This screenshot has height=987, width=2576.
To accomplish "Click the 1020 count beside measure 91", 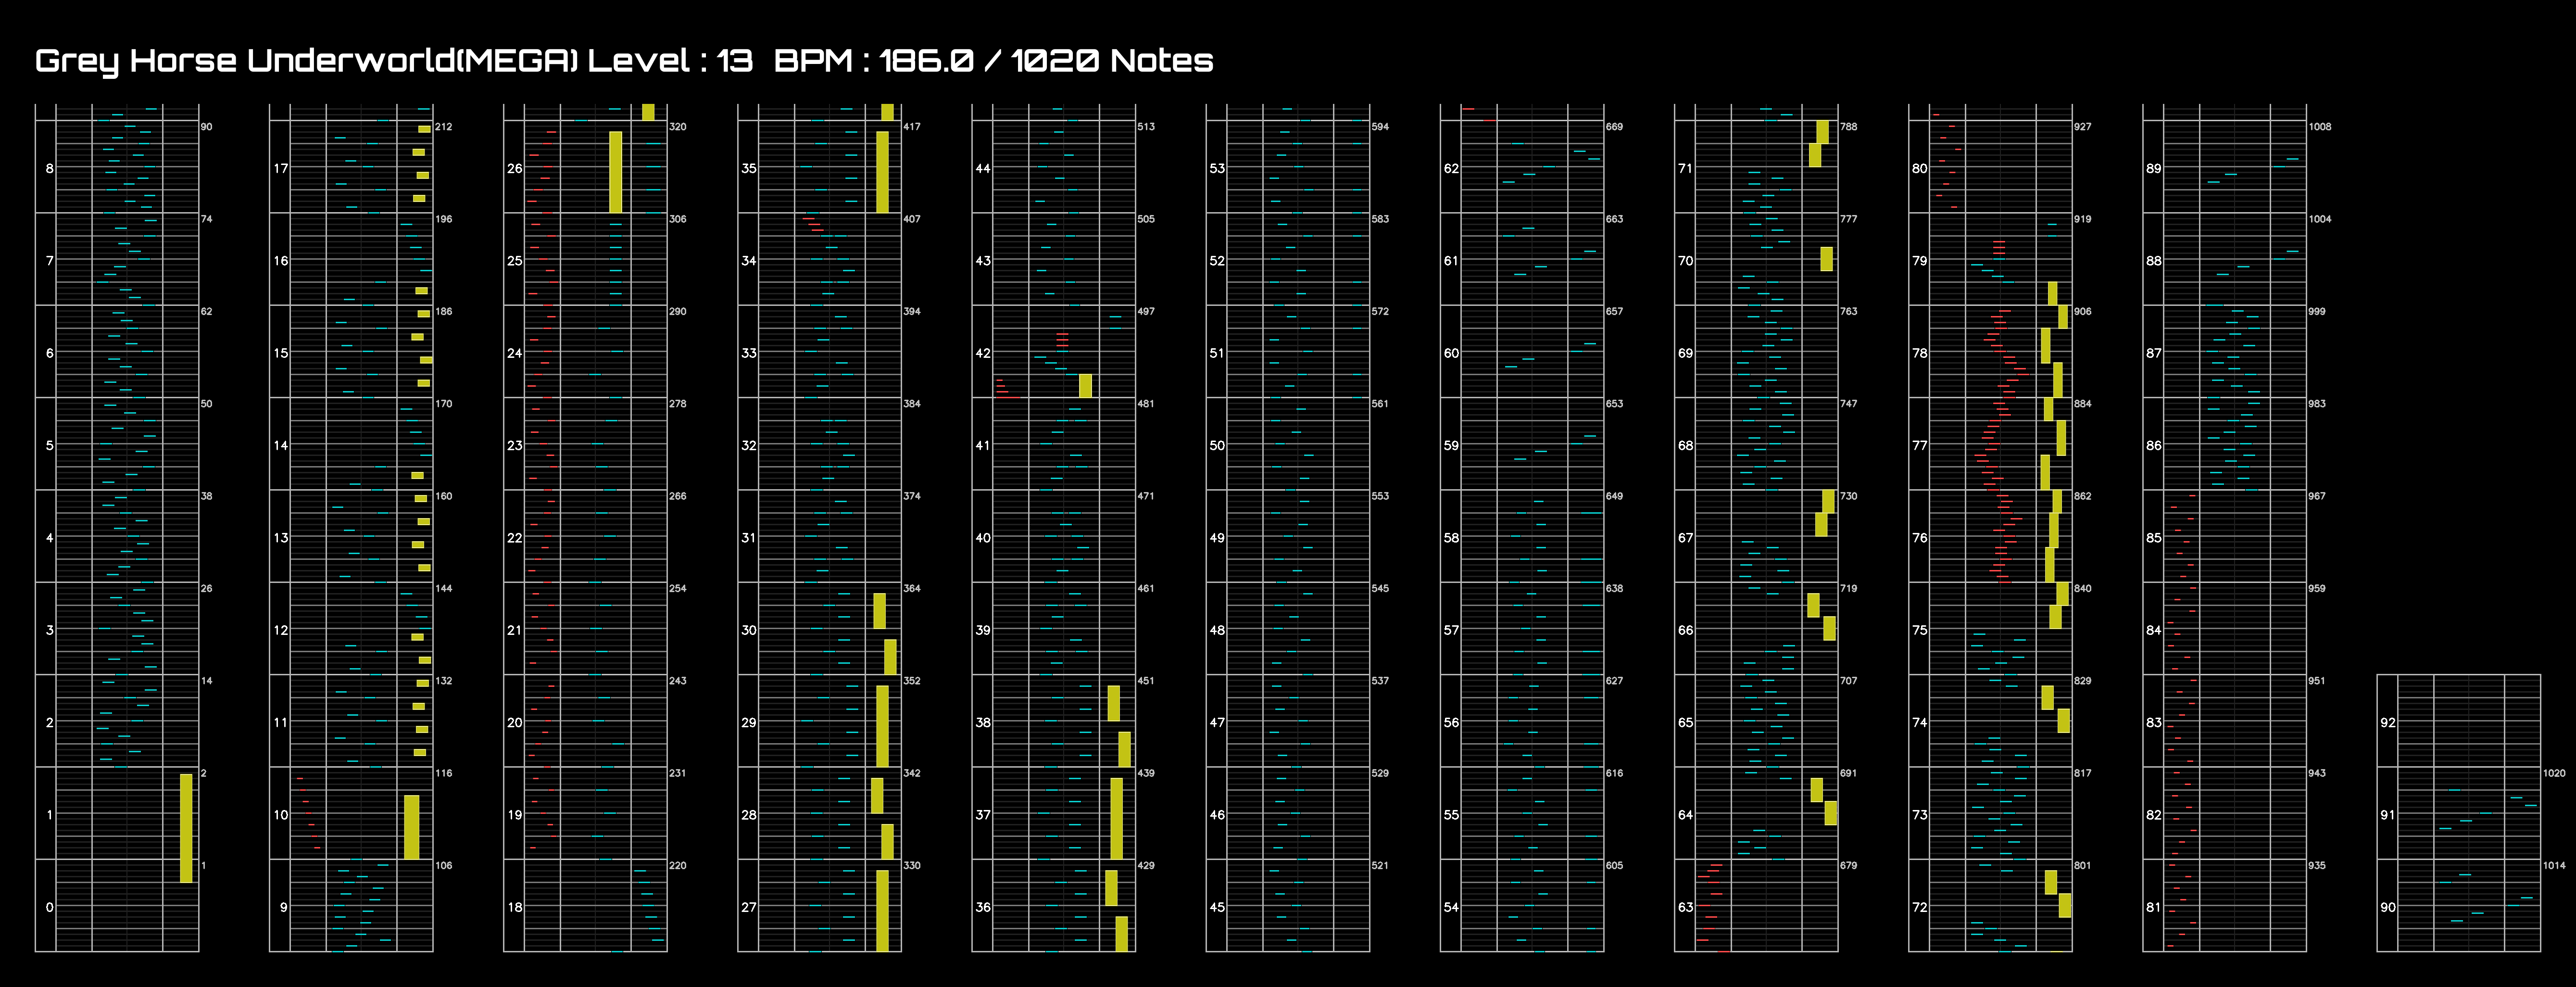I will click(x=2553, y=773).
